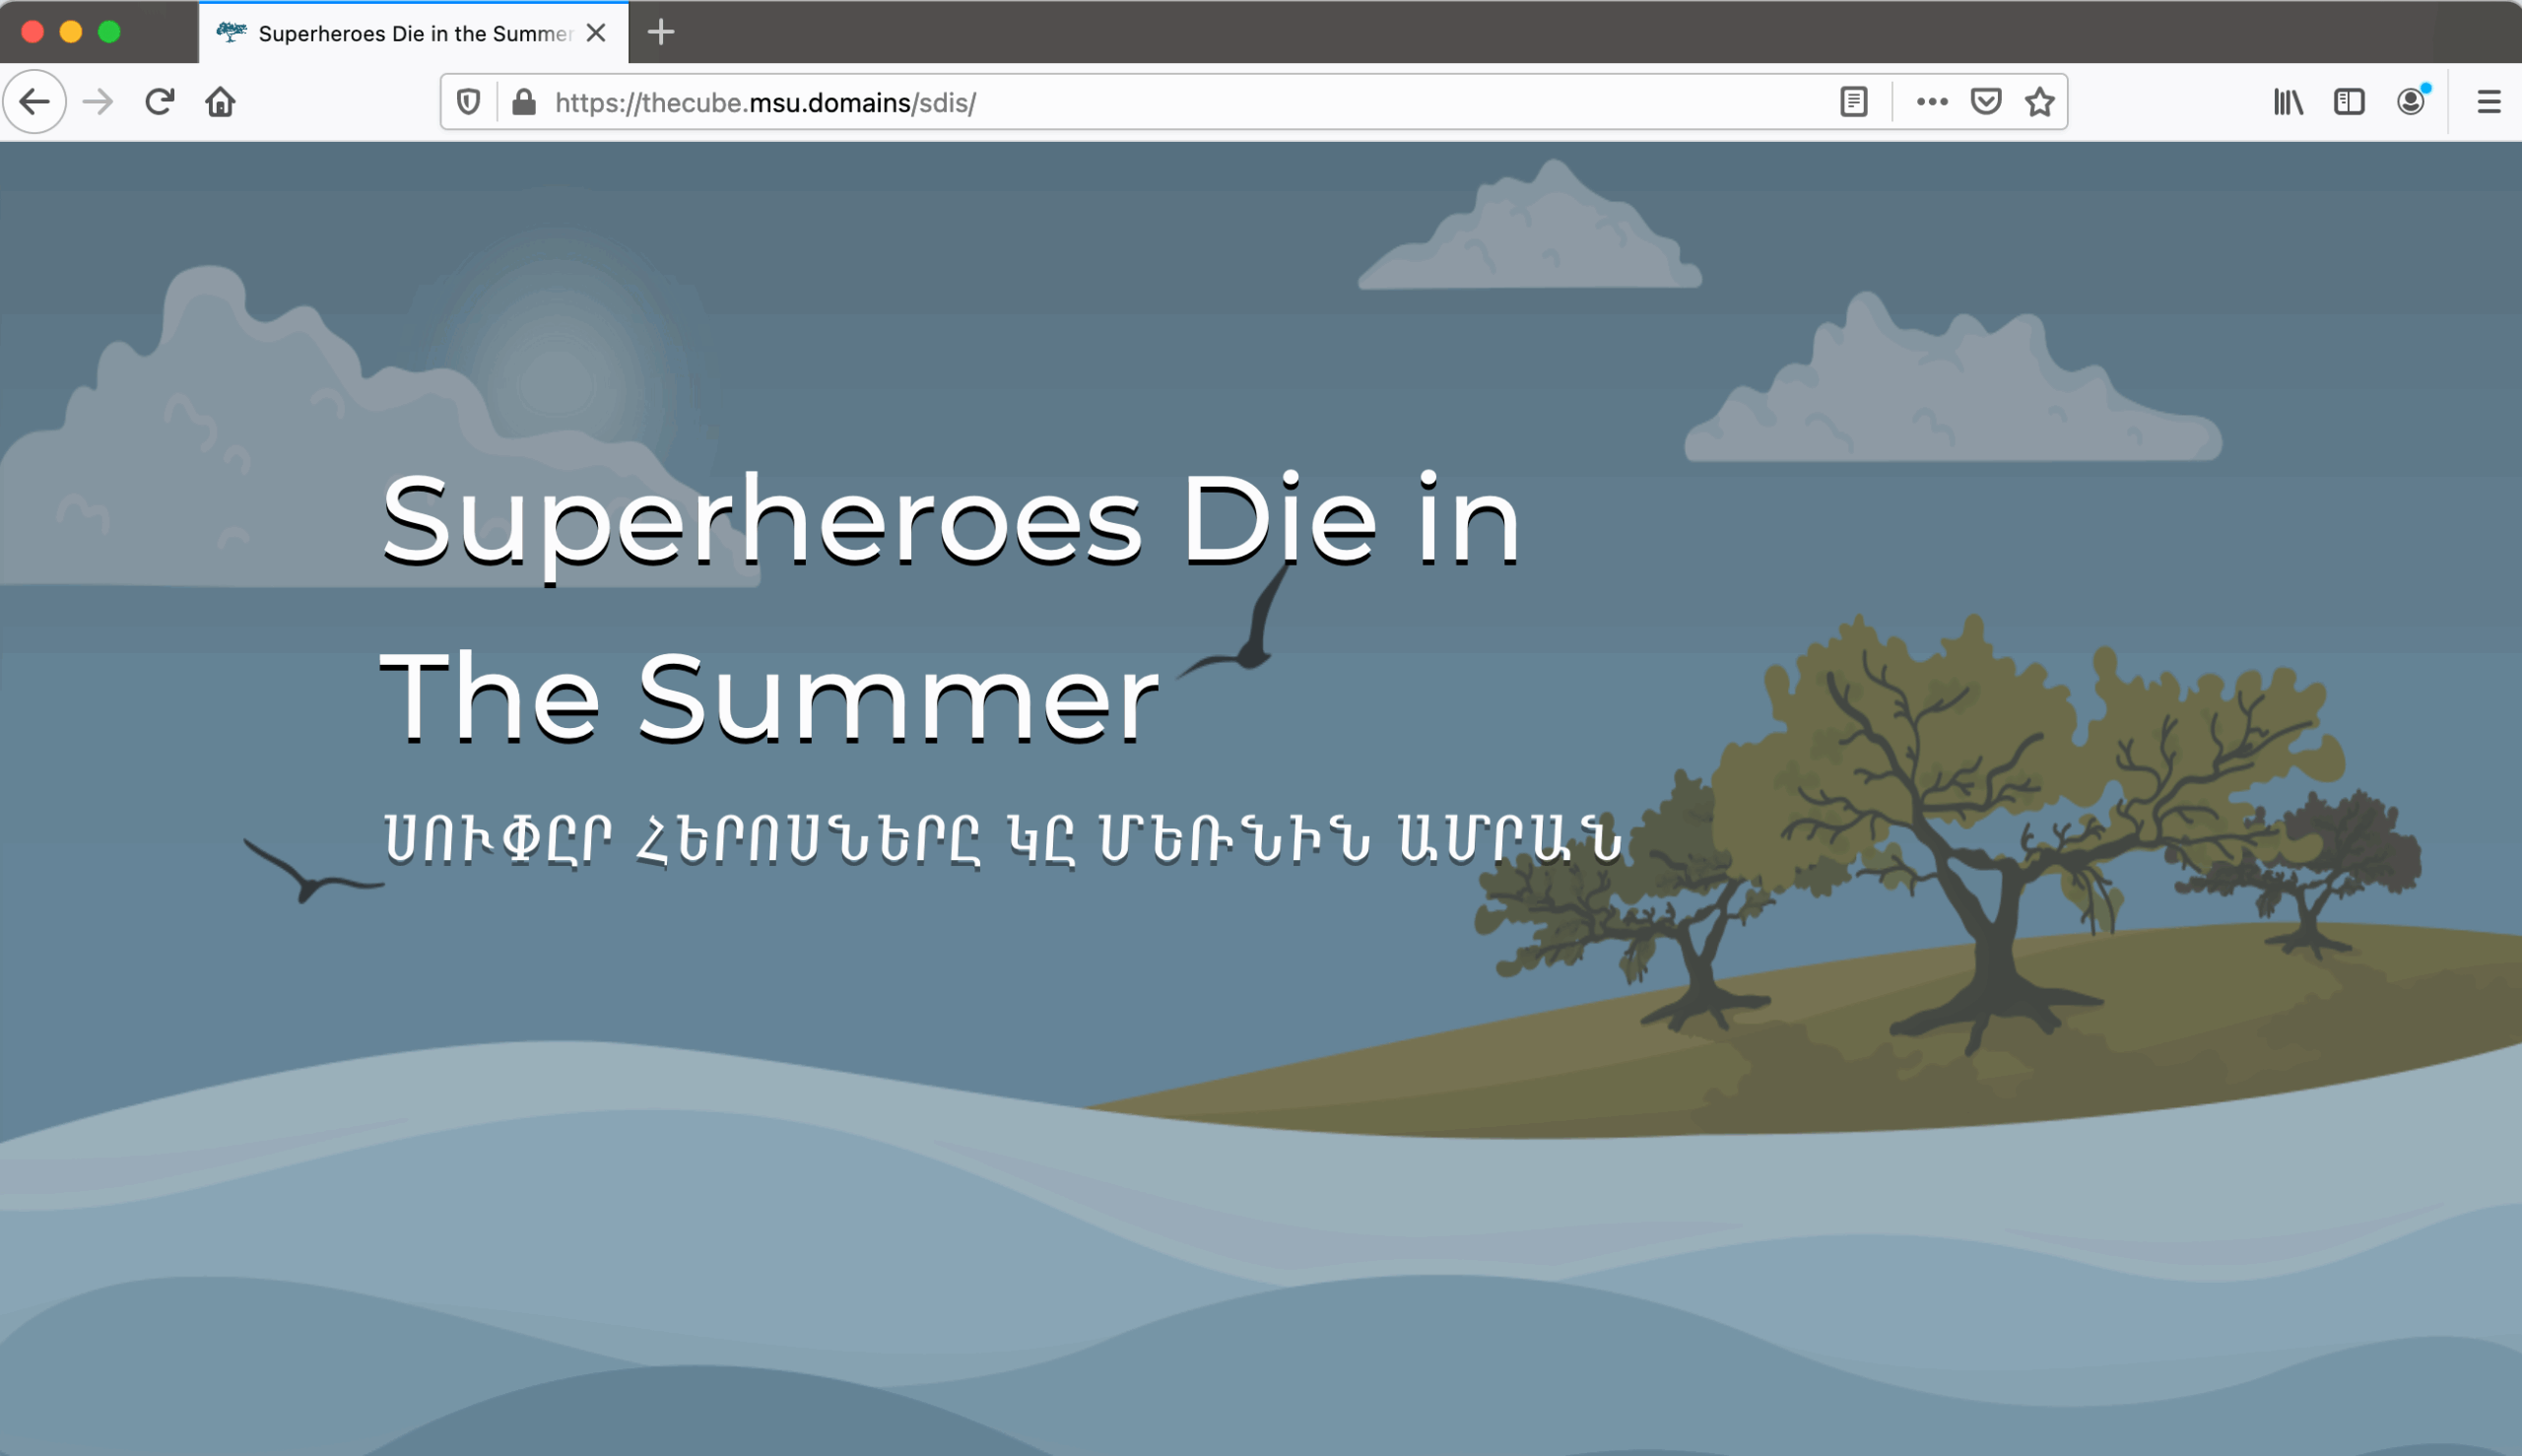
Task: Open the tracking protection shield panel
Action: pos(468,102)
